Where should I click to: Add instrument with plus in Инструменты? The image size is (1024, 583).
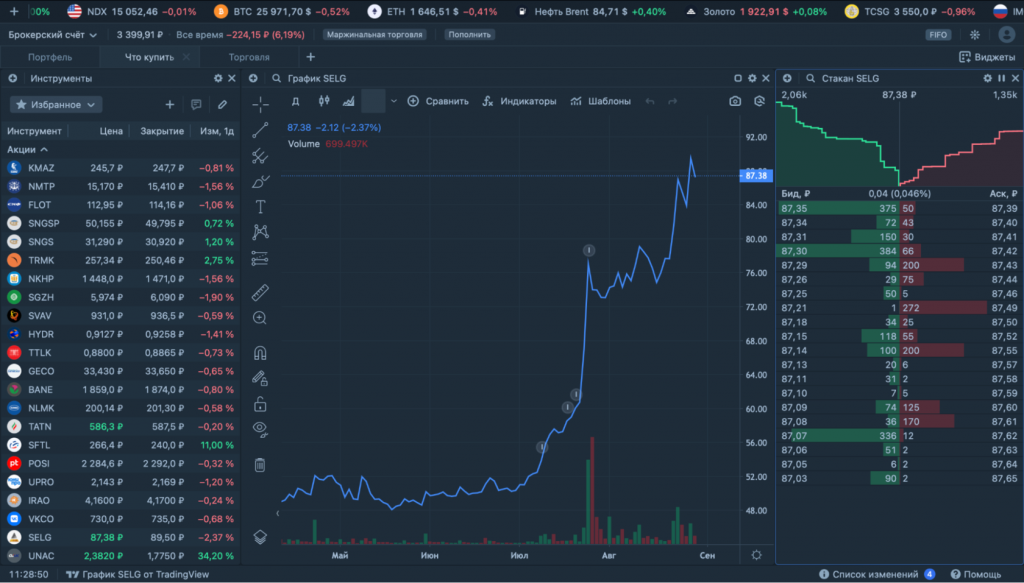click(x=170, y=104)
